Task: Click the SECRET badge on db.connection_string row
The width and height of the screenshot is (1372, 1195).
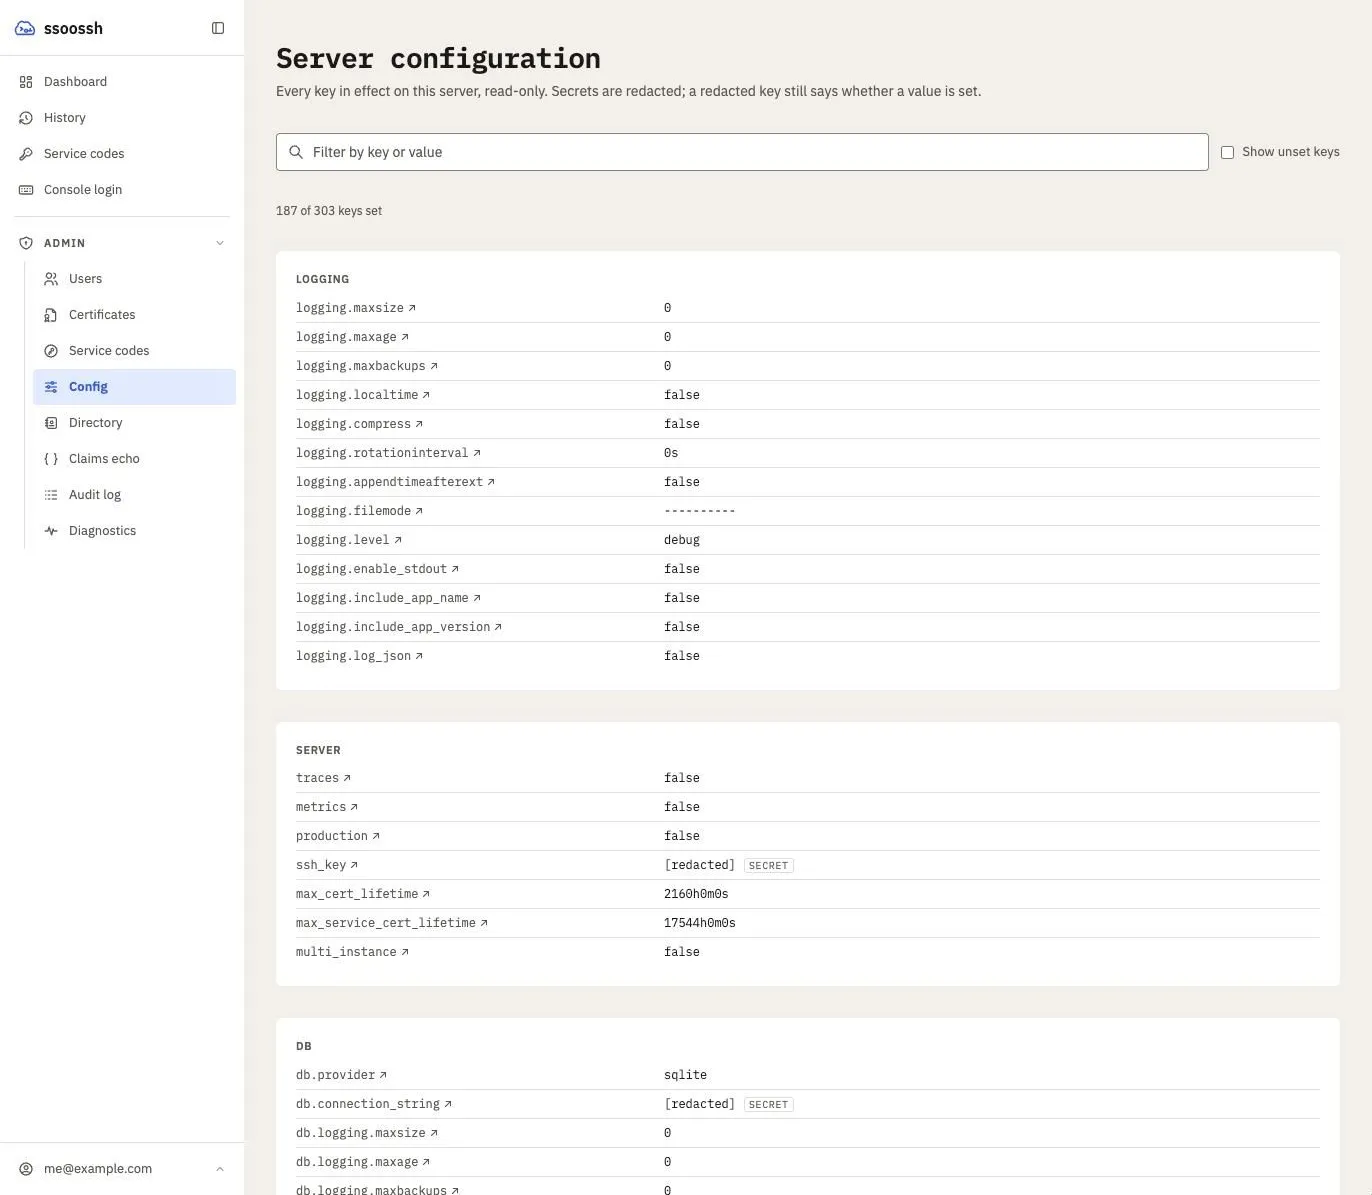Action: click(769, 1105)
